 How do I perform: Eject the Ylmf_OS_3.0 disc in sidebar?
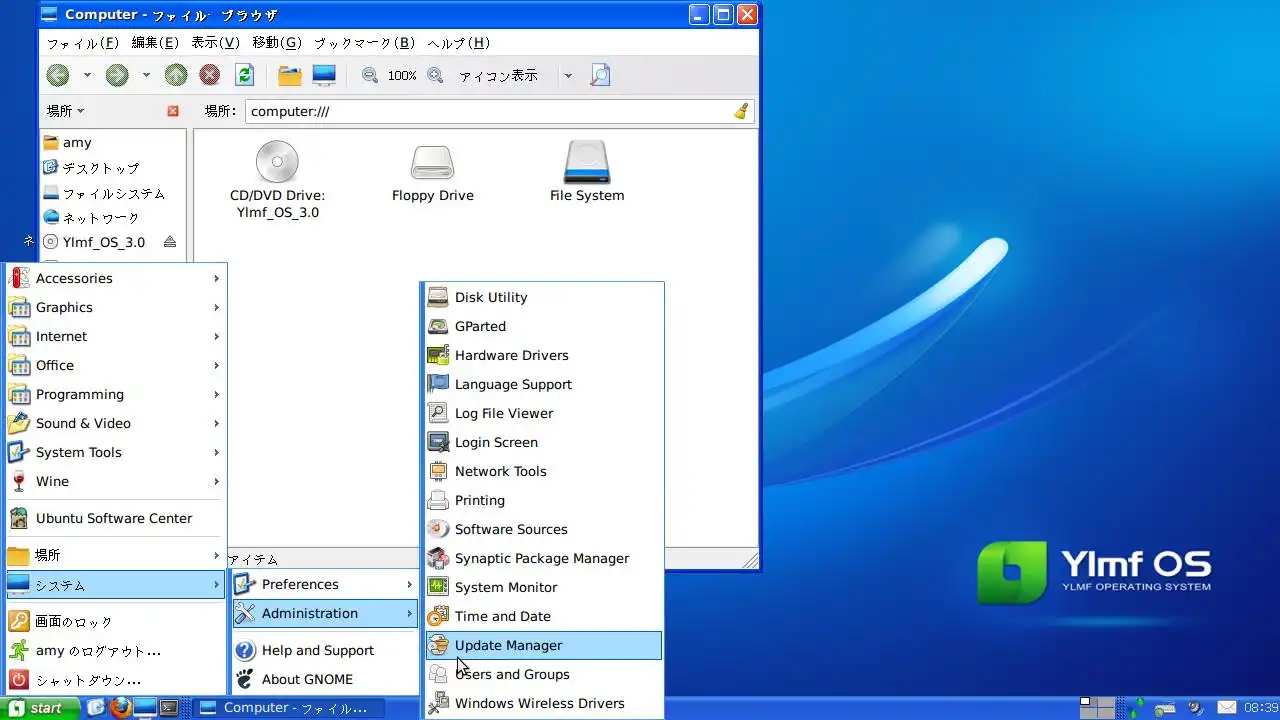(x=169, y=242)
